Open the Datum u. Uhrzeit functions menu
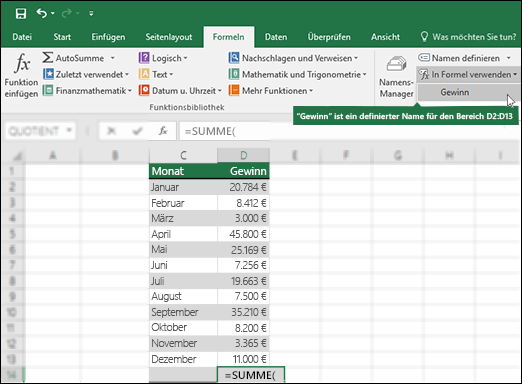Screen dimensions: 522x384 180,90
